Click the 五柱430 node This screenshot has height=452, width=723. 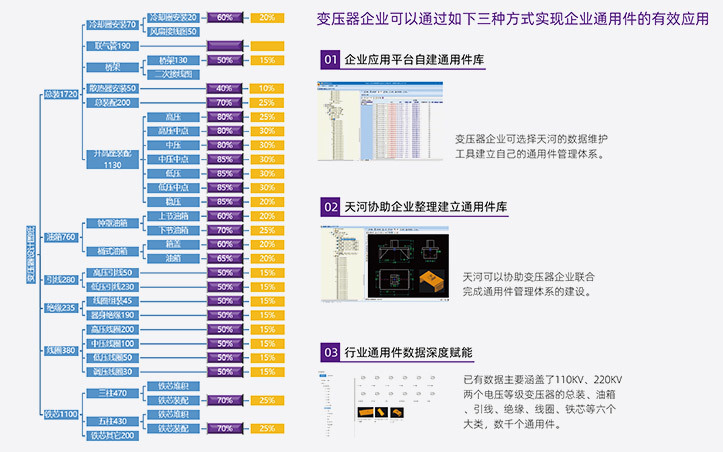point(113,422)
